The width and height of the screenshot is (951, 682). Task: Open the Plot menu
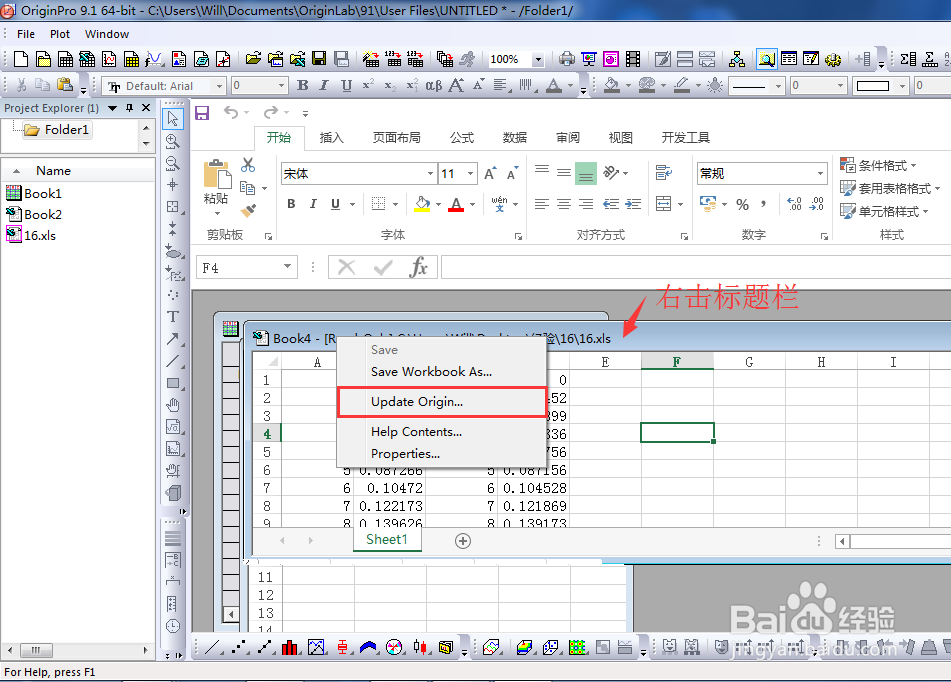59,34
